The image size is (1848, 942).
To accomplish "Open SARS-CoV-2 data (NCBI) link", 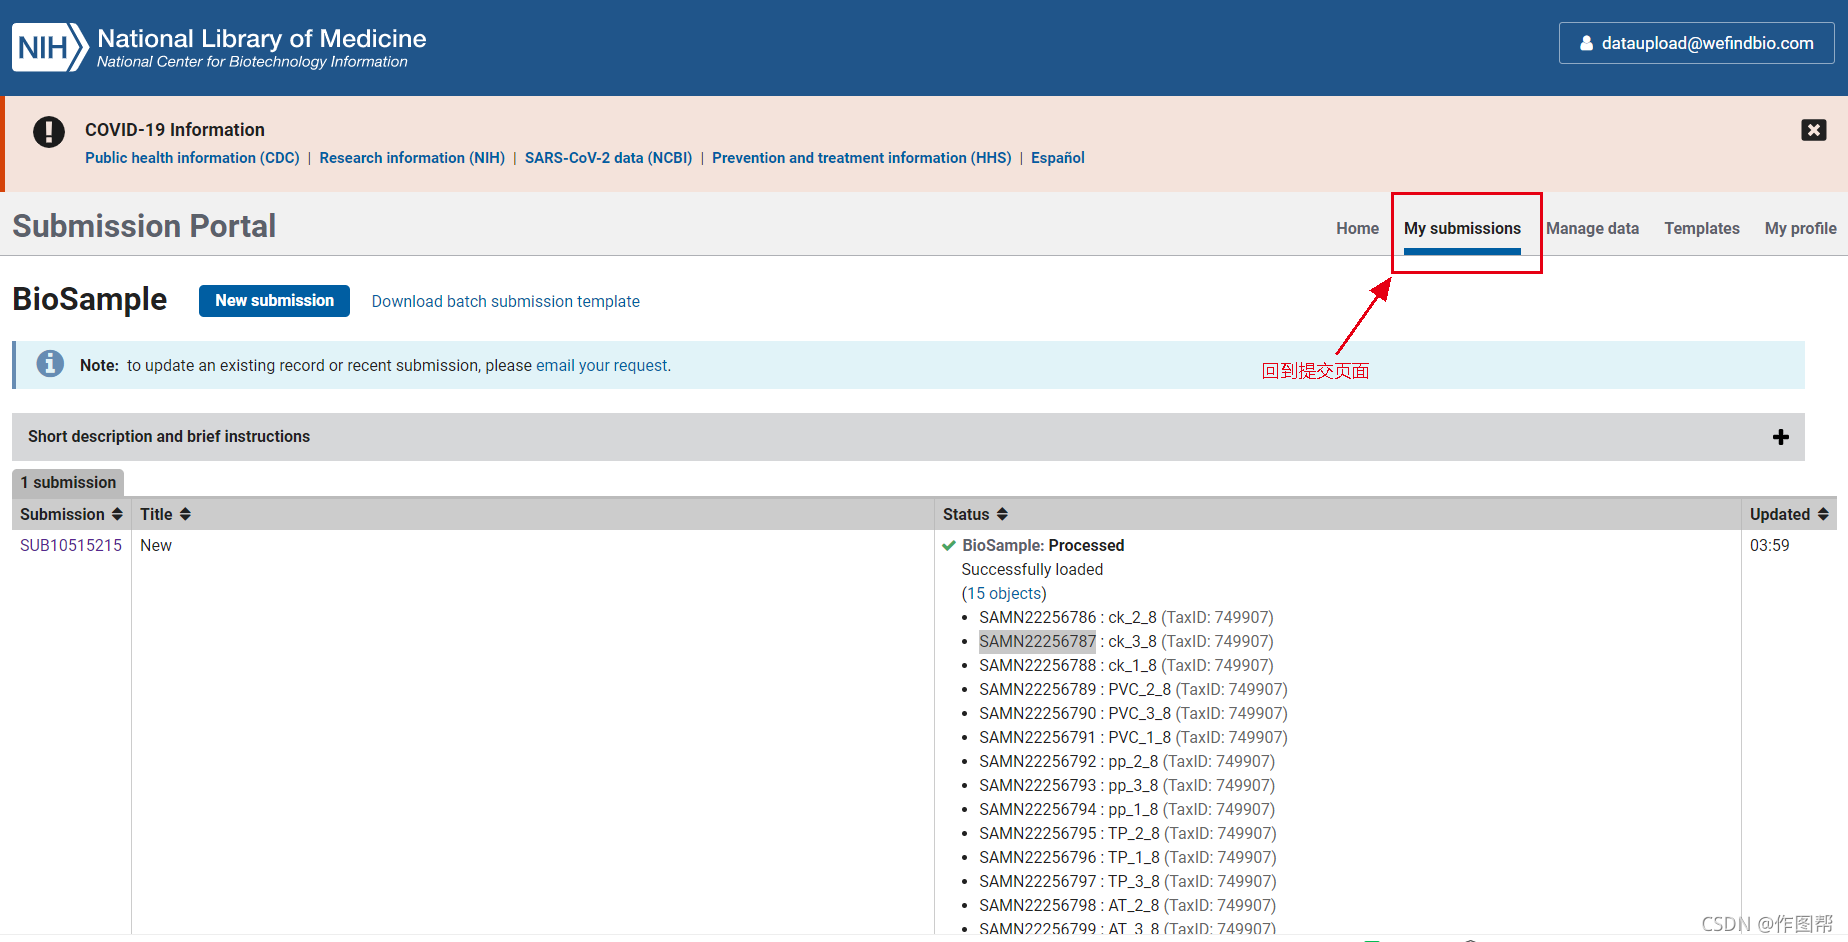I will click(x=608, y=158).
